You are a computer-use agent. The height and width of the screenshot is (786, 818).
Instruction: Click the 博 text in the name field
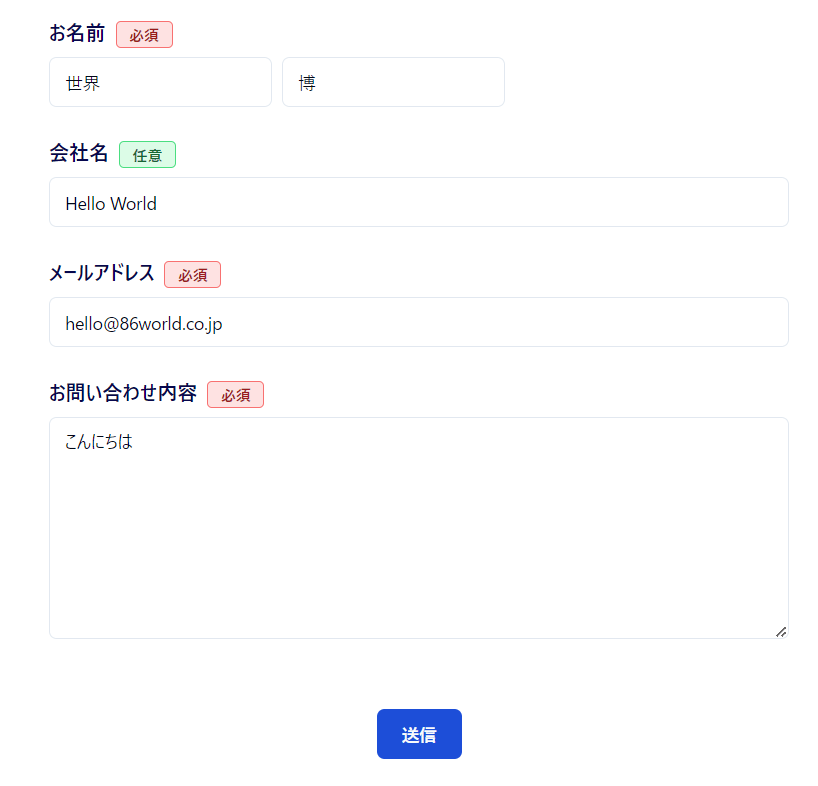click(307, 84)
